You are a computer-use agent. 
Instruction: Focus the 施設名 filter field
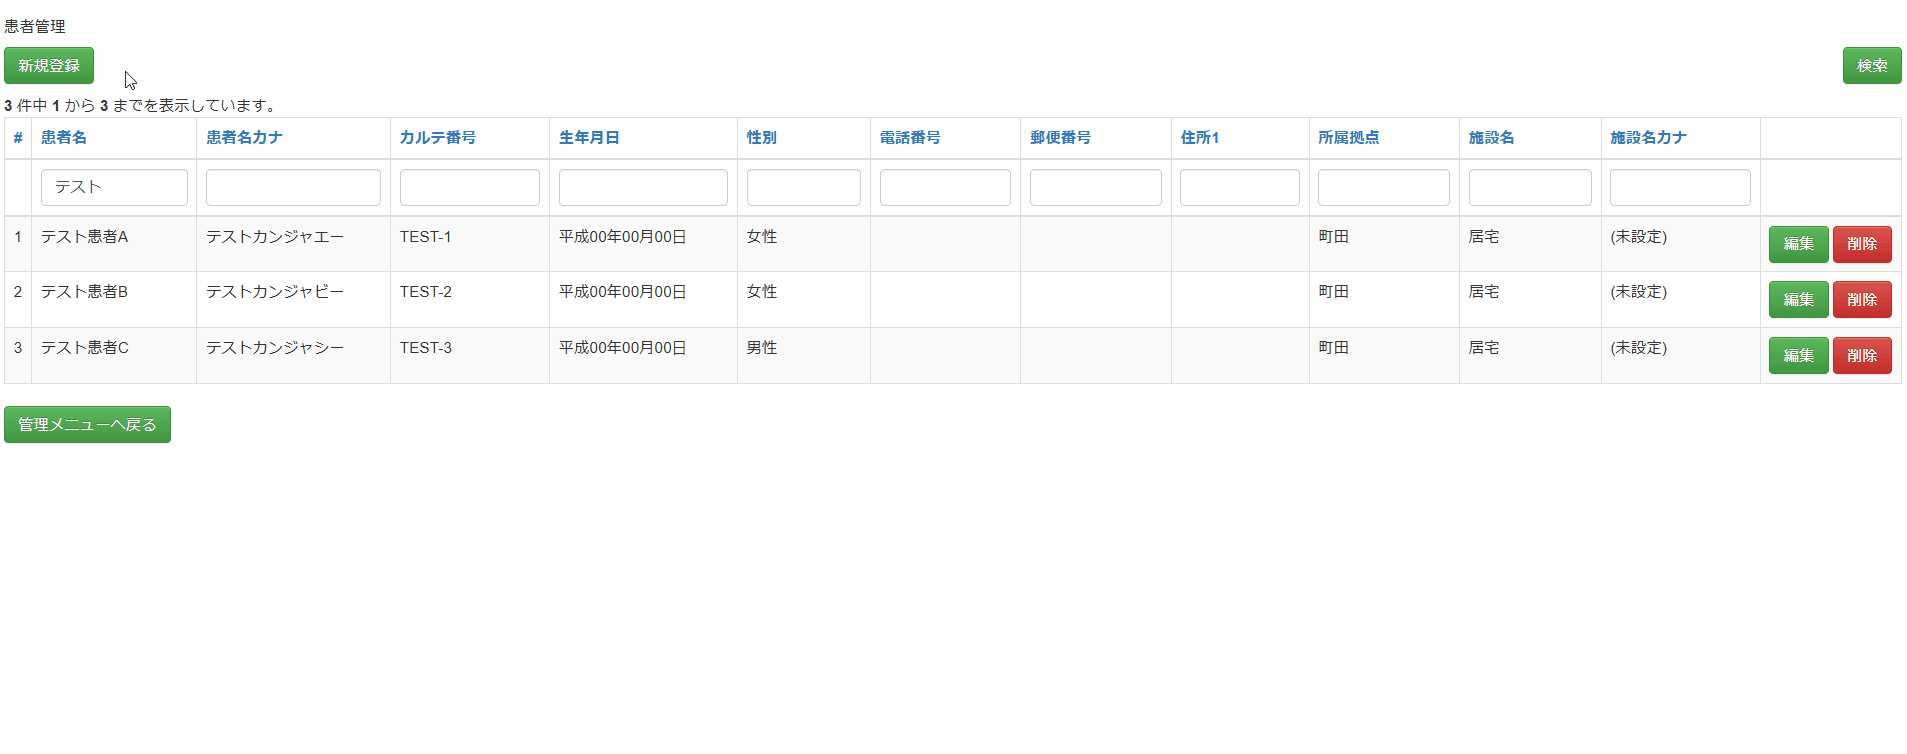[x=1530, y=188]
